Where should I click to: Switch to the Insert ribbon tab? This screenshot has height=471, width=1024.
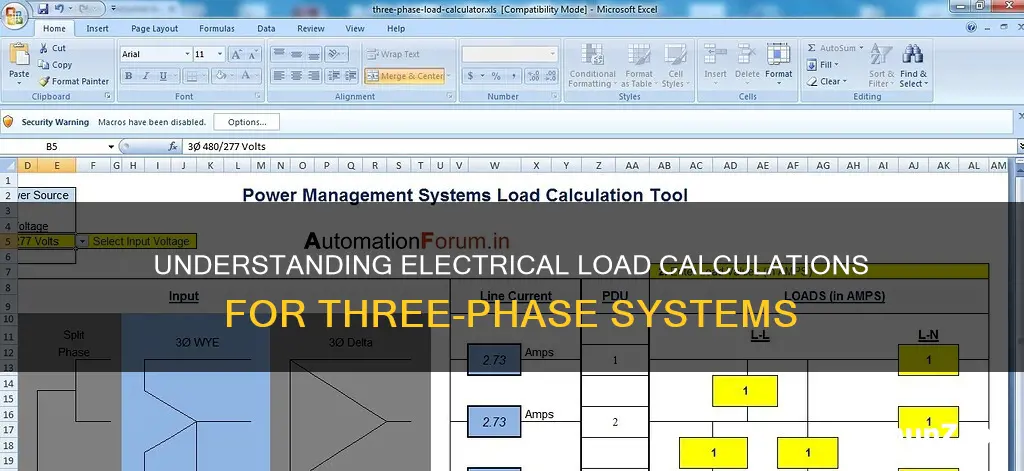[97, 29]
